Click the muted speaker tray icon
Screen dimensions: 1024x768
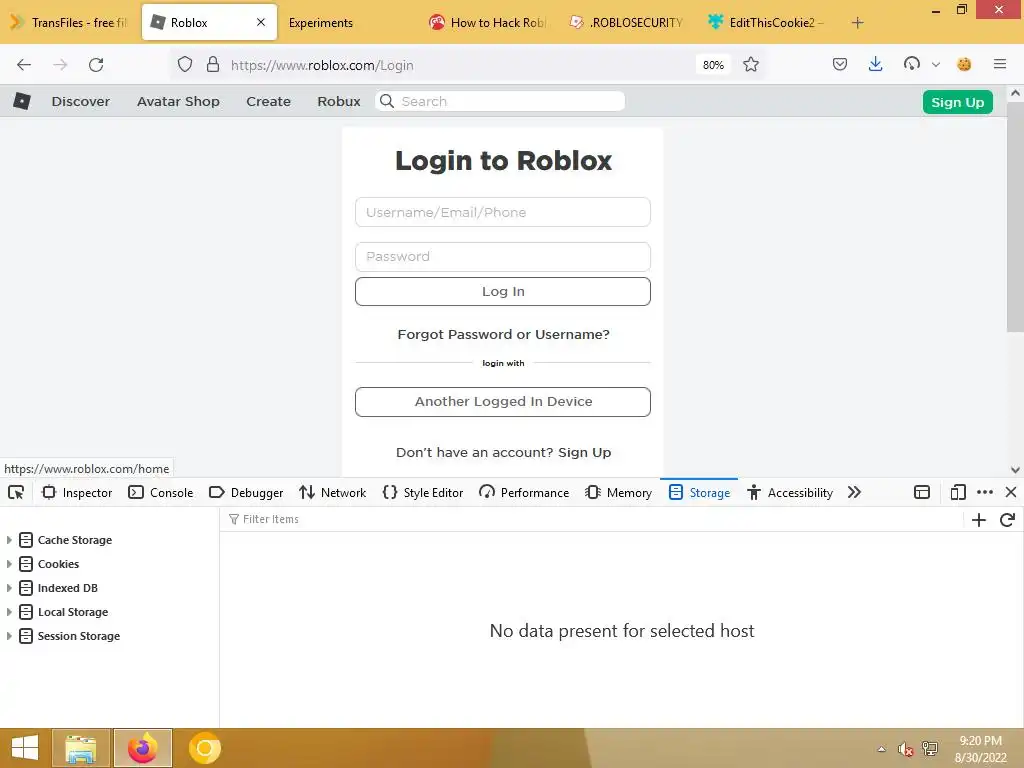[905, 749]
